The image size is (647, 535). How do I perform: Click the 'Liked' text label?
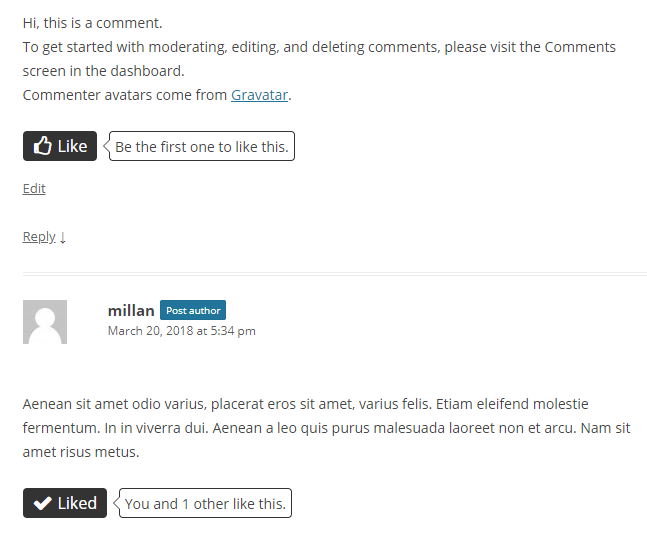77,503
